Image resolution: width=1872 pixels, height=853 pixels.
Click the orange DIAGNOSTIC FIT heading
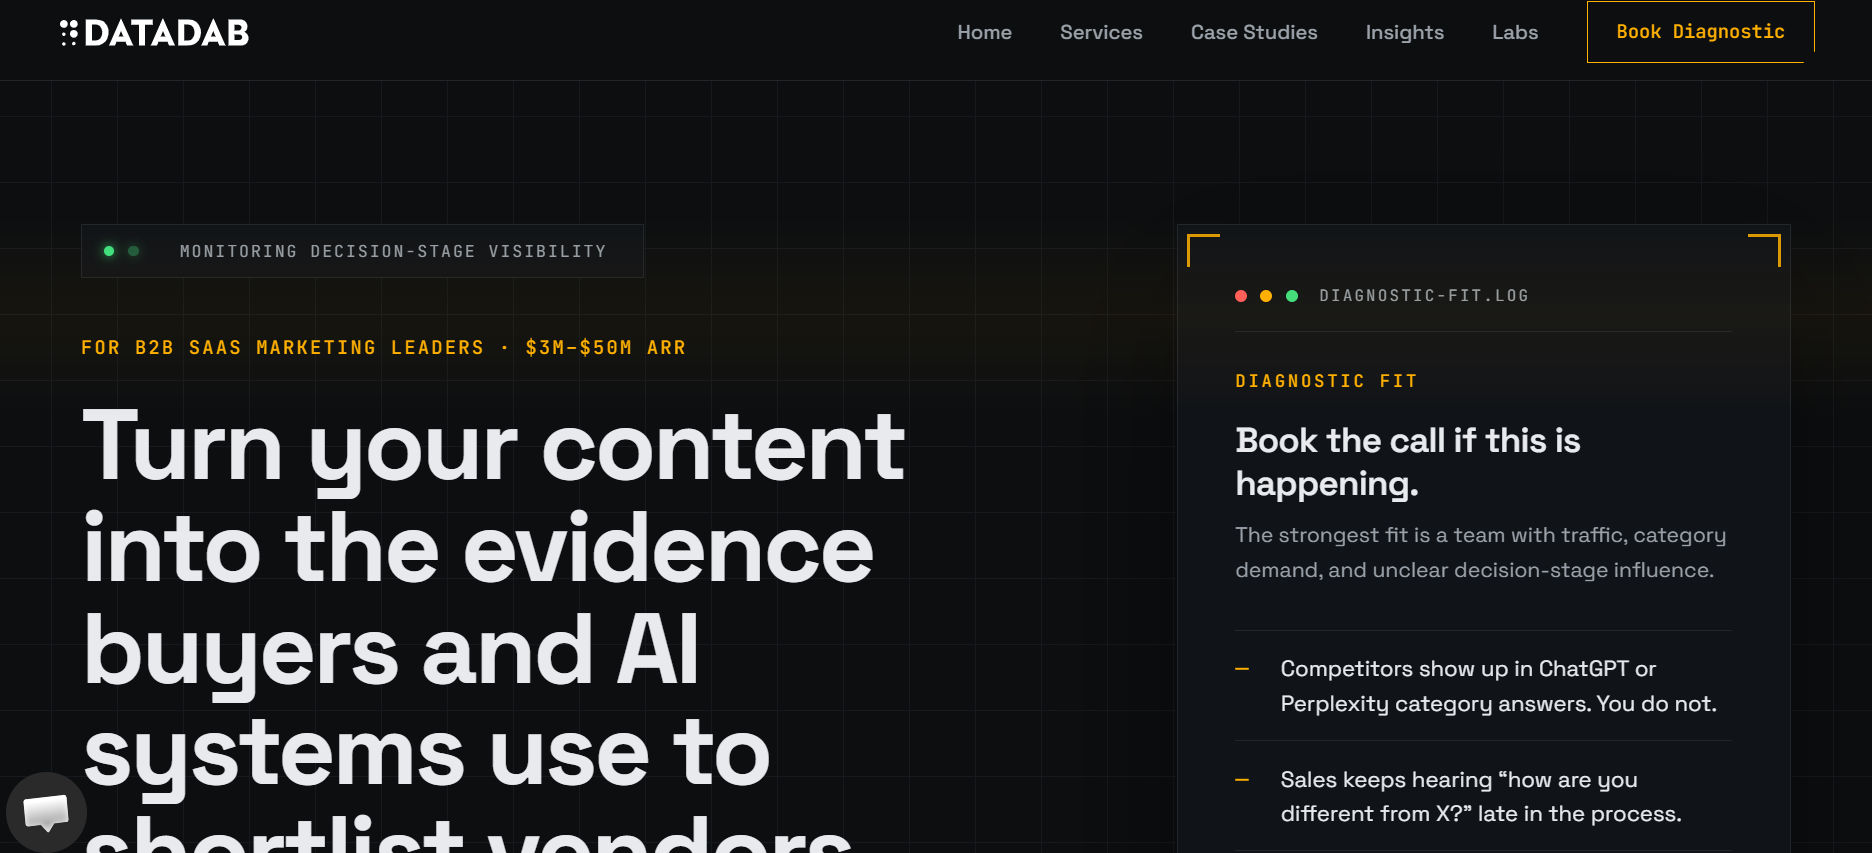click(1326, 381)
